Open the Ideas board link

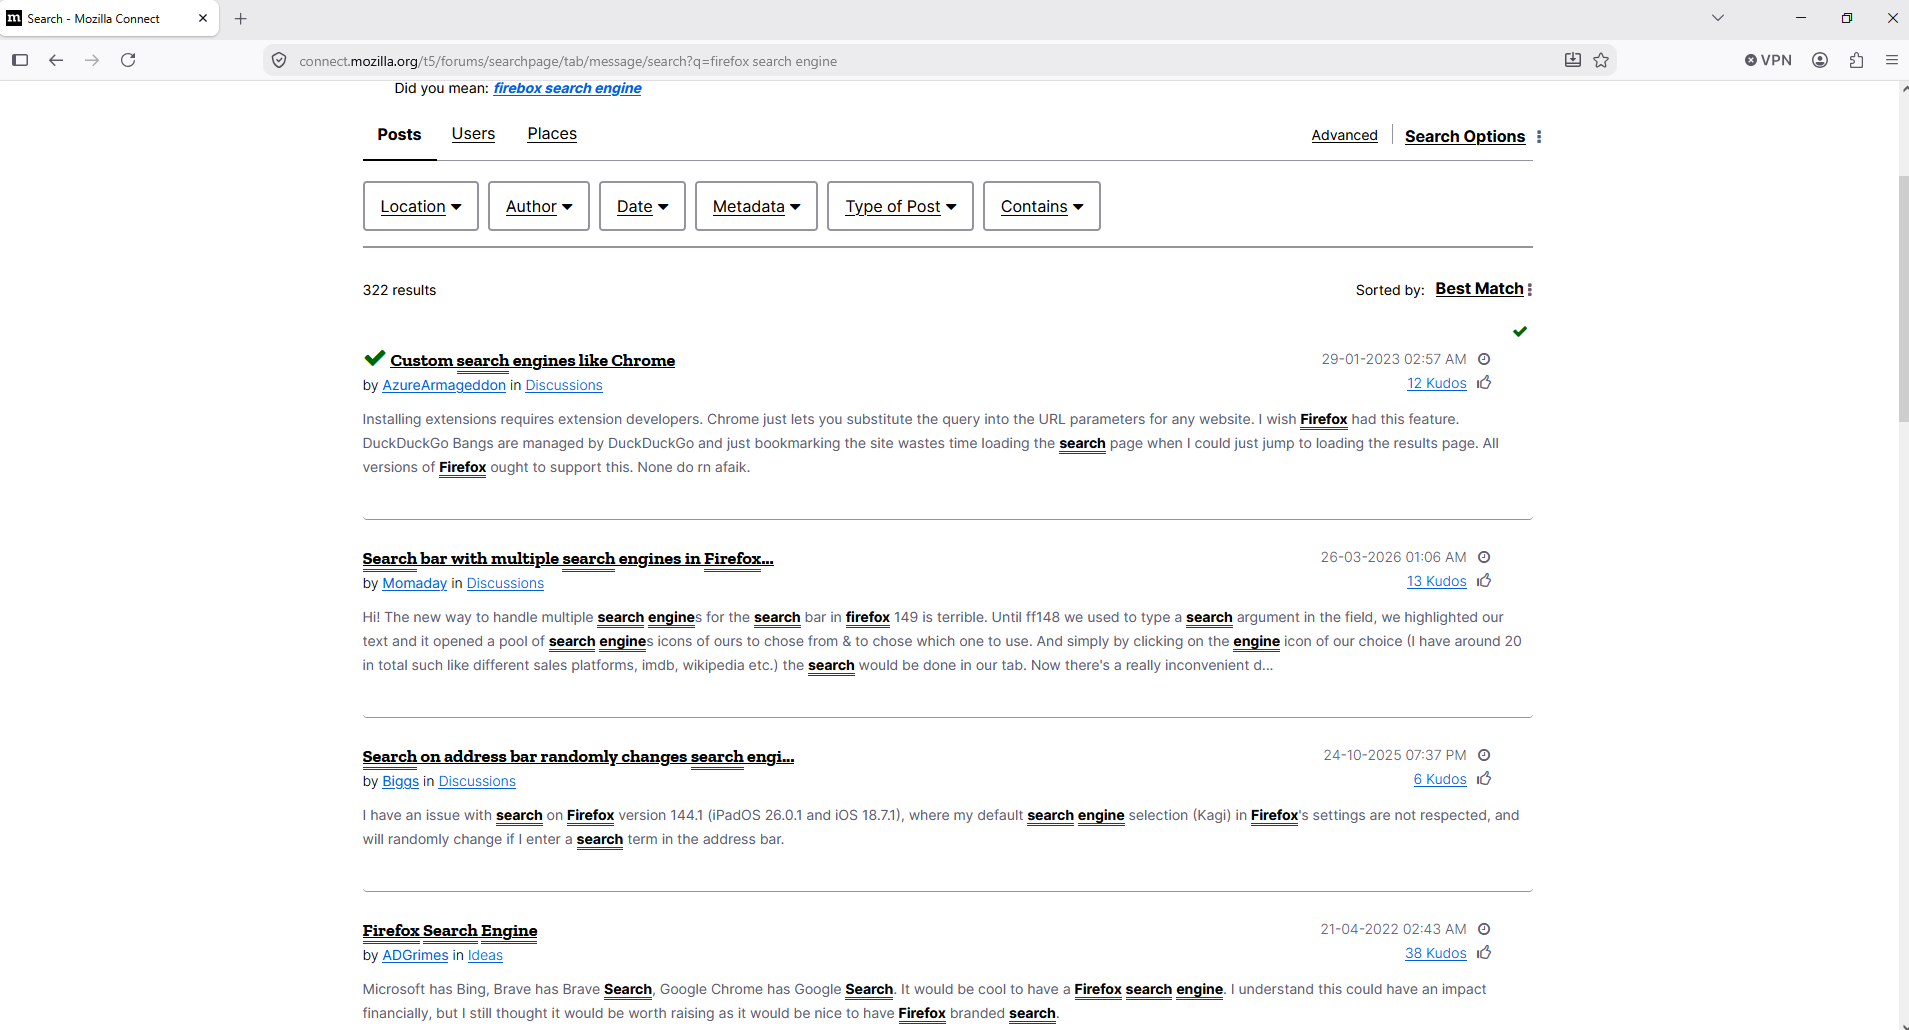pyautogui.click(x=485, y=955)
